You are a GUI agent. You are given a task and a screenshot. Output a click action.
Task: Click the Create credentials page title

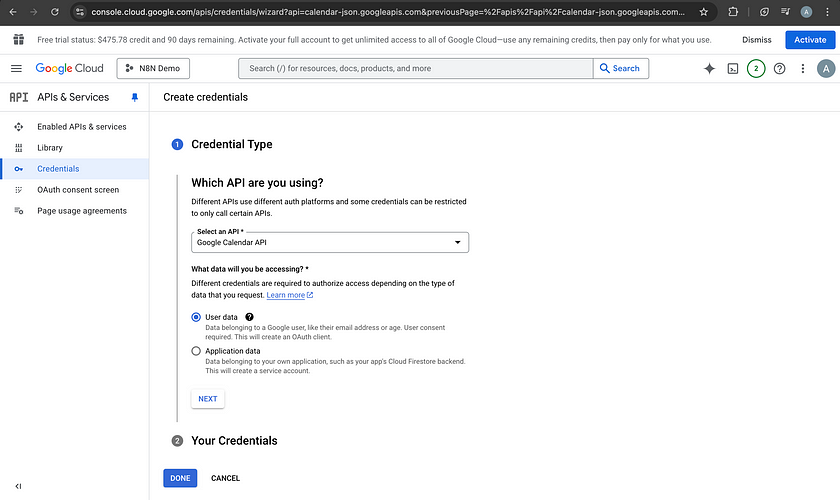click(206, 98)
